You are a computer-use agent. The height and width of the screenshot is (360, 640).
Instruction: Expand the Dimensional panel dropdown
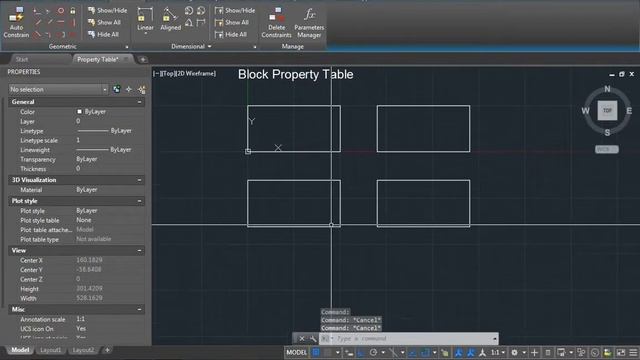coord(209,47)
